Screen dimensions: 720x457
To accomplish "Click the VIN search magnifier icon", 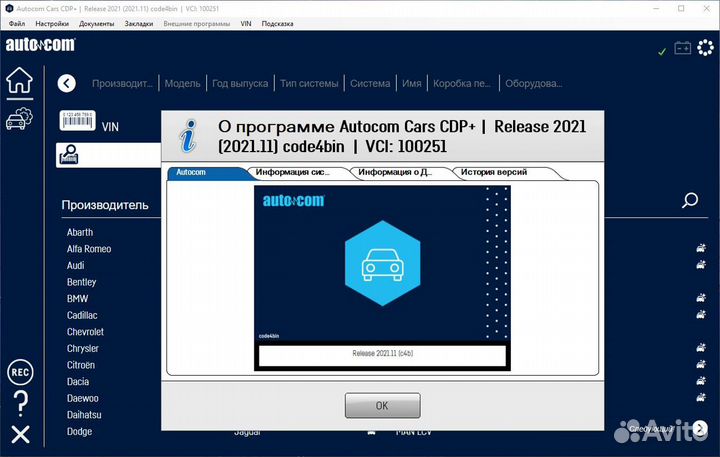I will click(x=69, y=155).
